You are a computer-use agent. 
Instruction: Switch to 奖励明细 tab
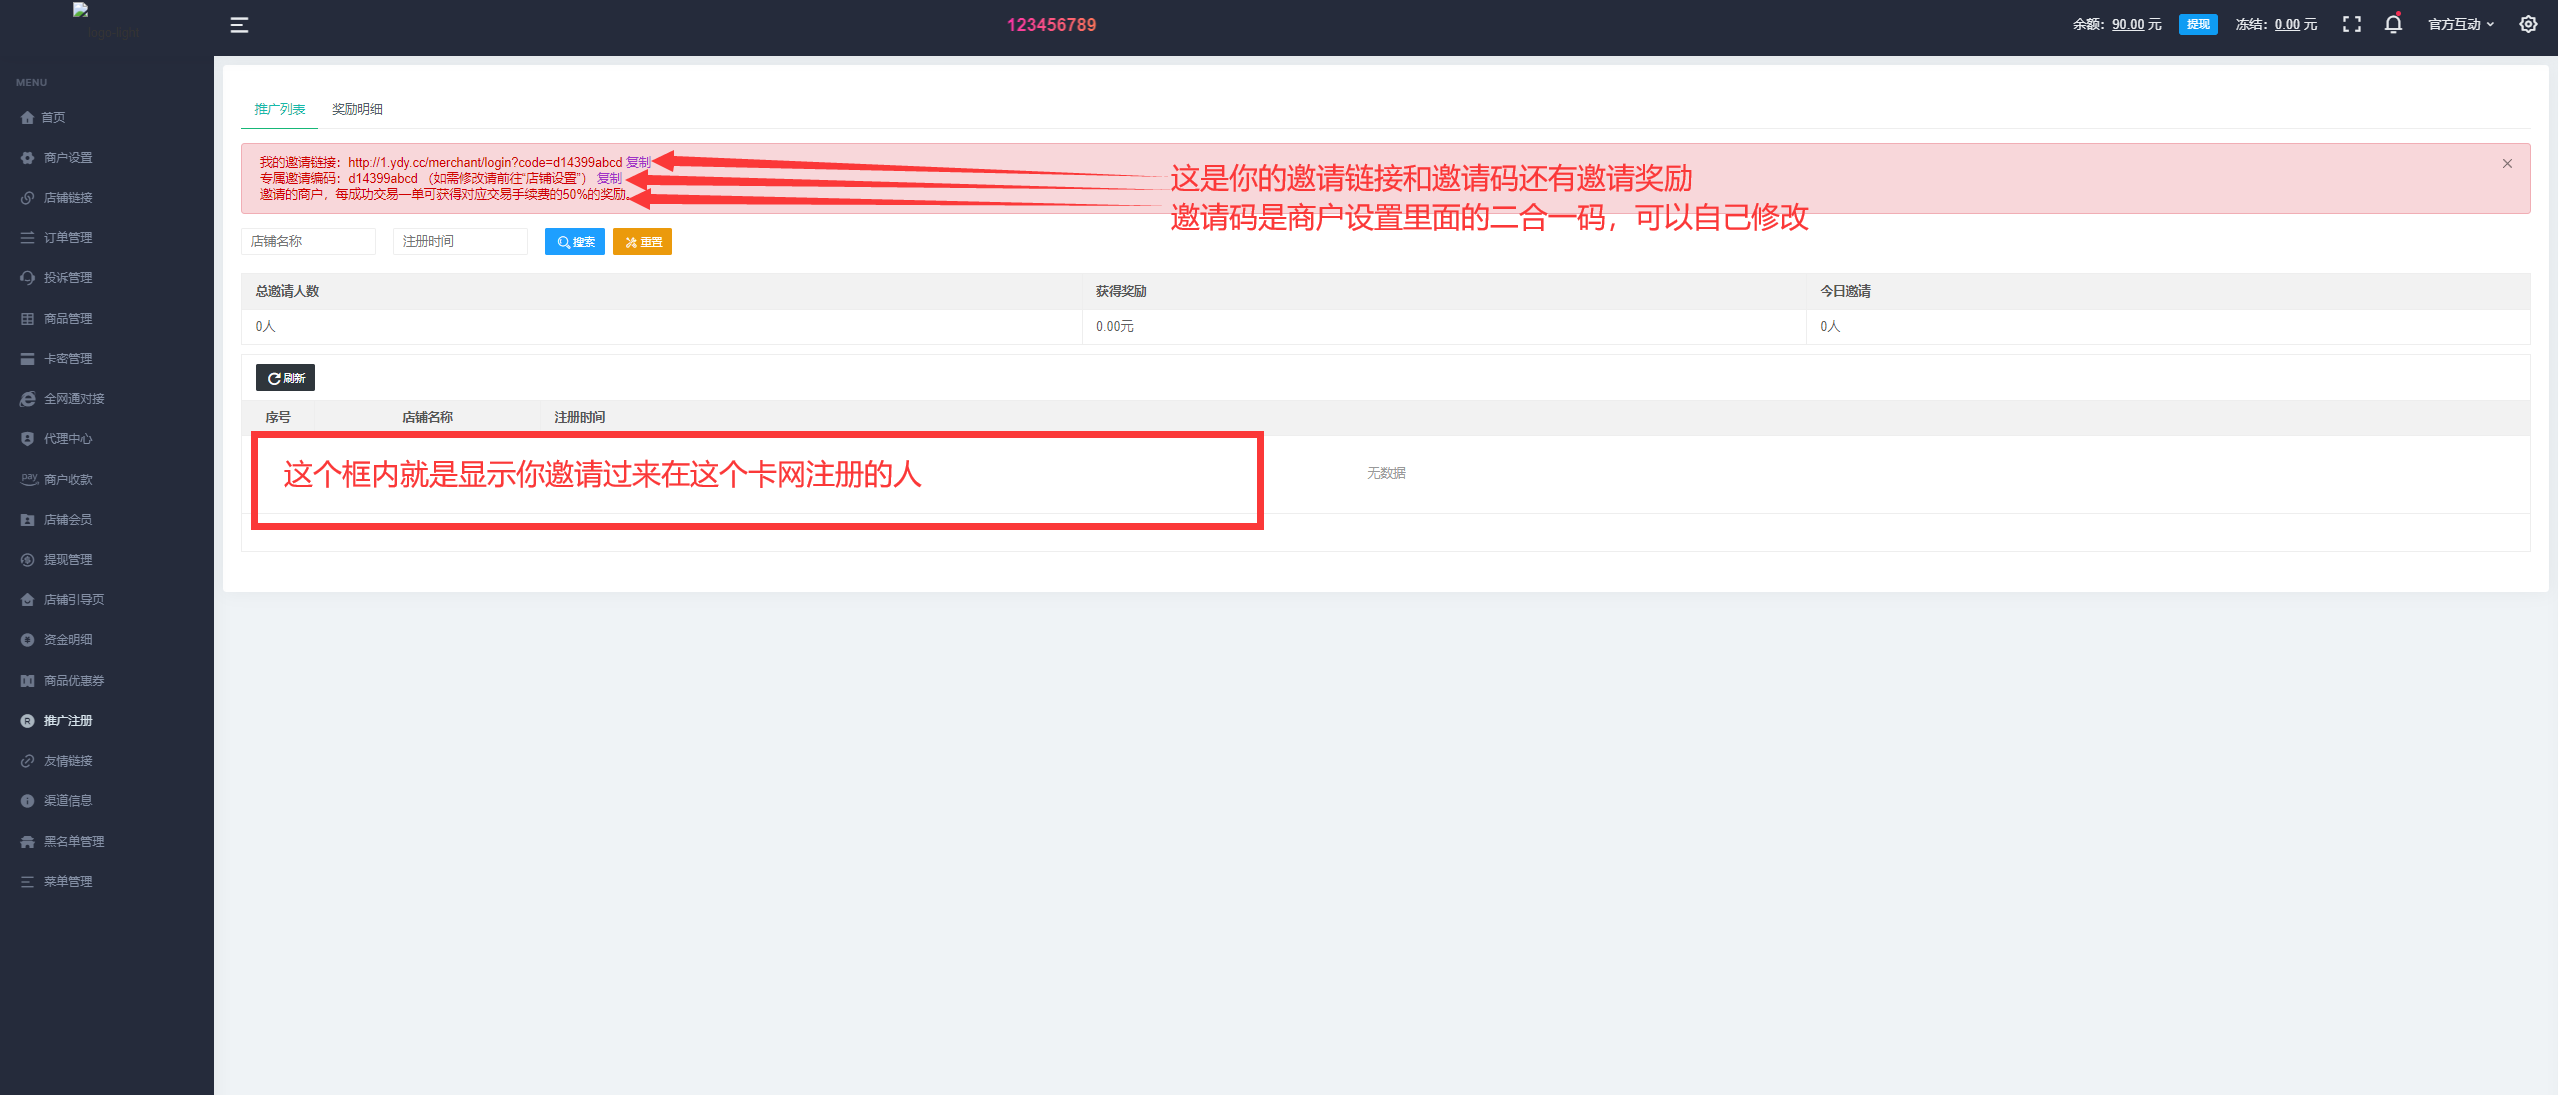click(x=357, y=109)
